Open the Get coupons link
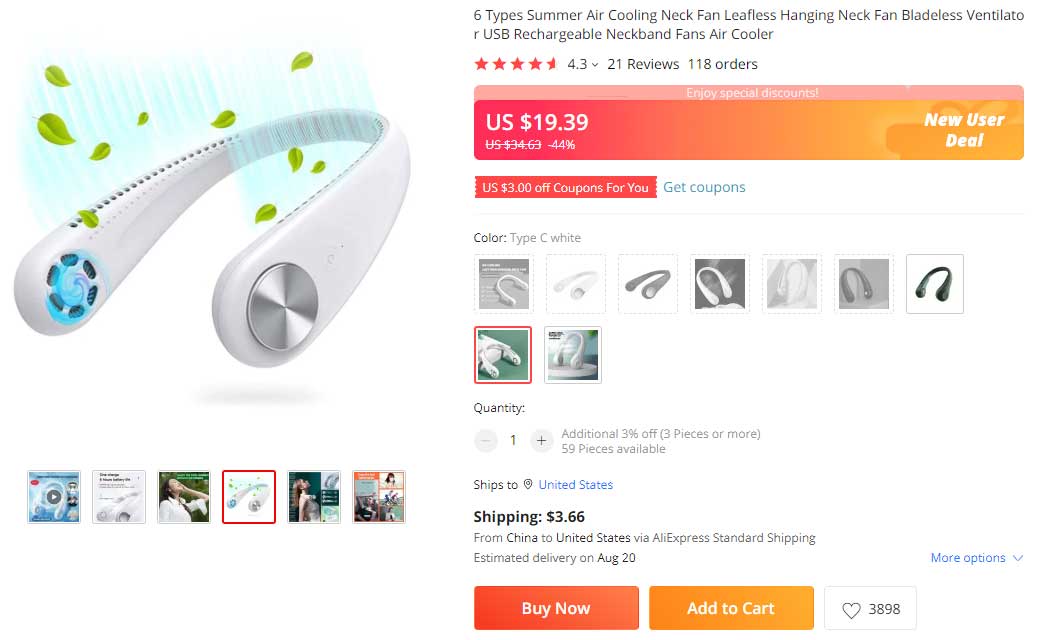Viewport: 1042px width, 640px height. 704,187
